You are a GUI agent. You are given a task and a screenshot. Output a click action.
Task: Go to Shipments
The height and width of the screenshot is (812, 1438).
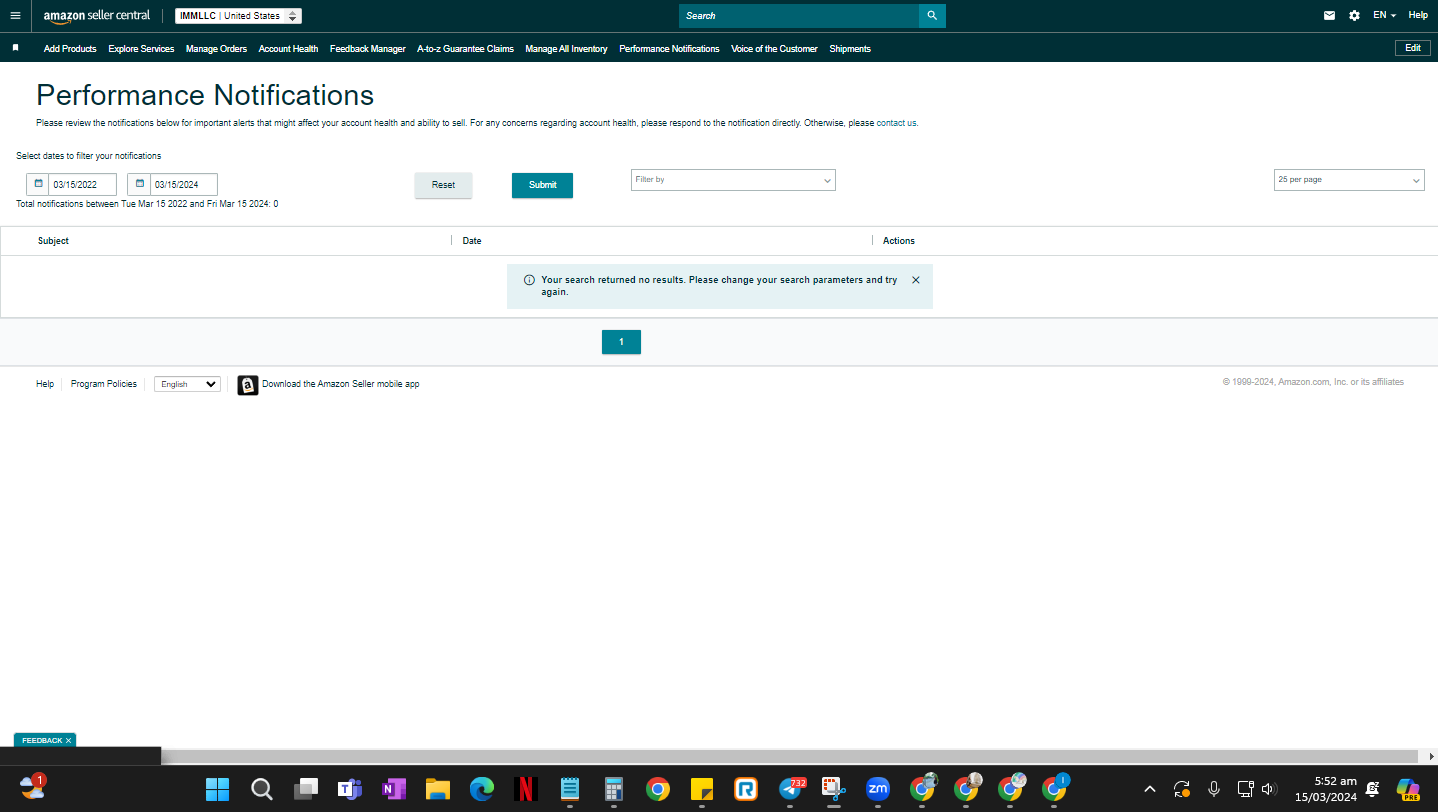click(850, 49)
